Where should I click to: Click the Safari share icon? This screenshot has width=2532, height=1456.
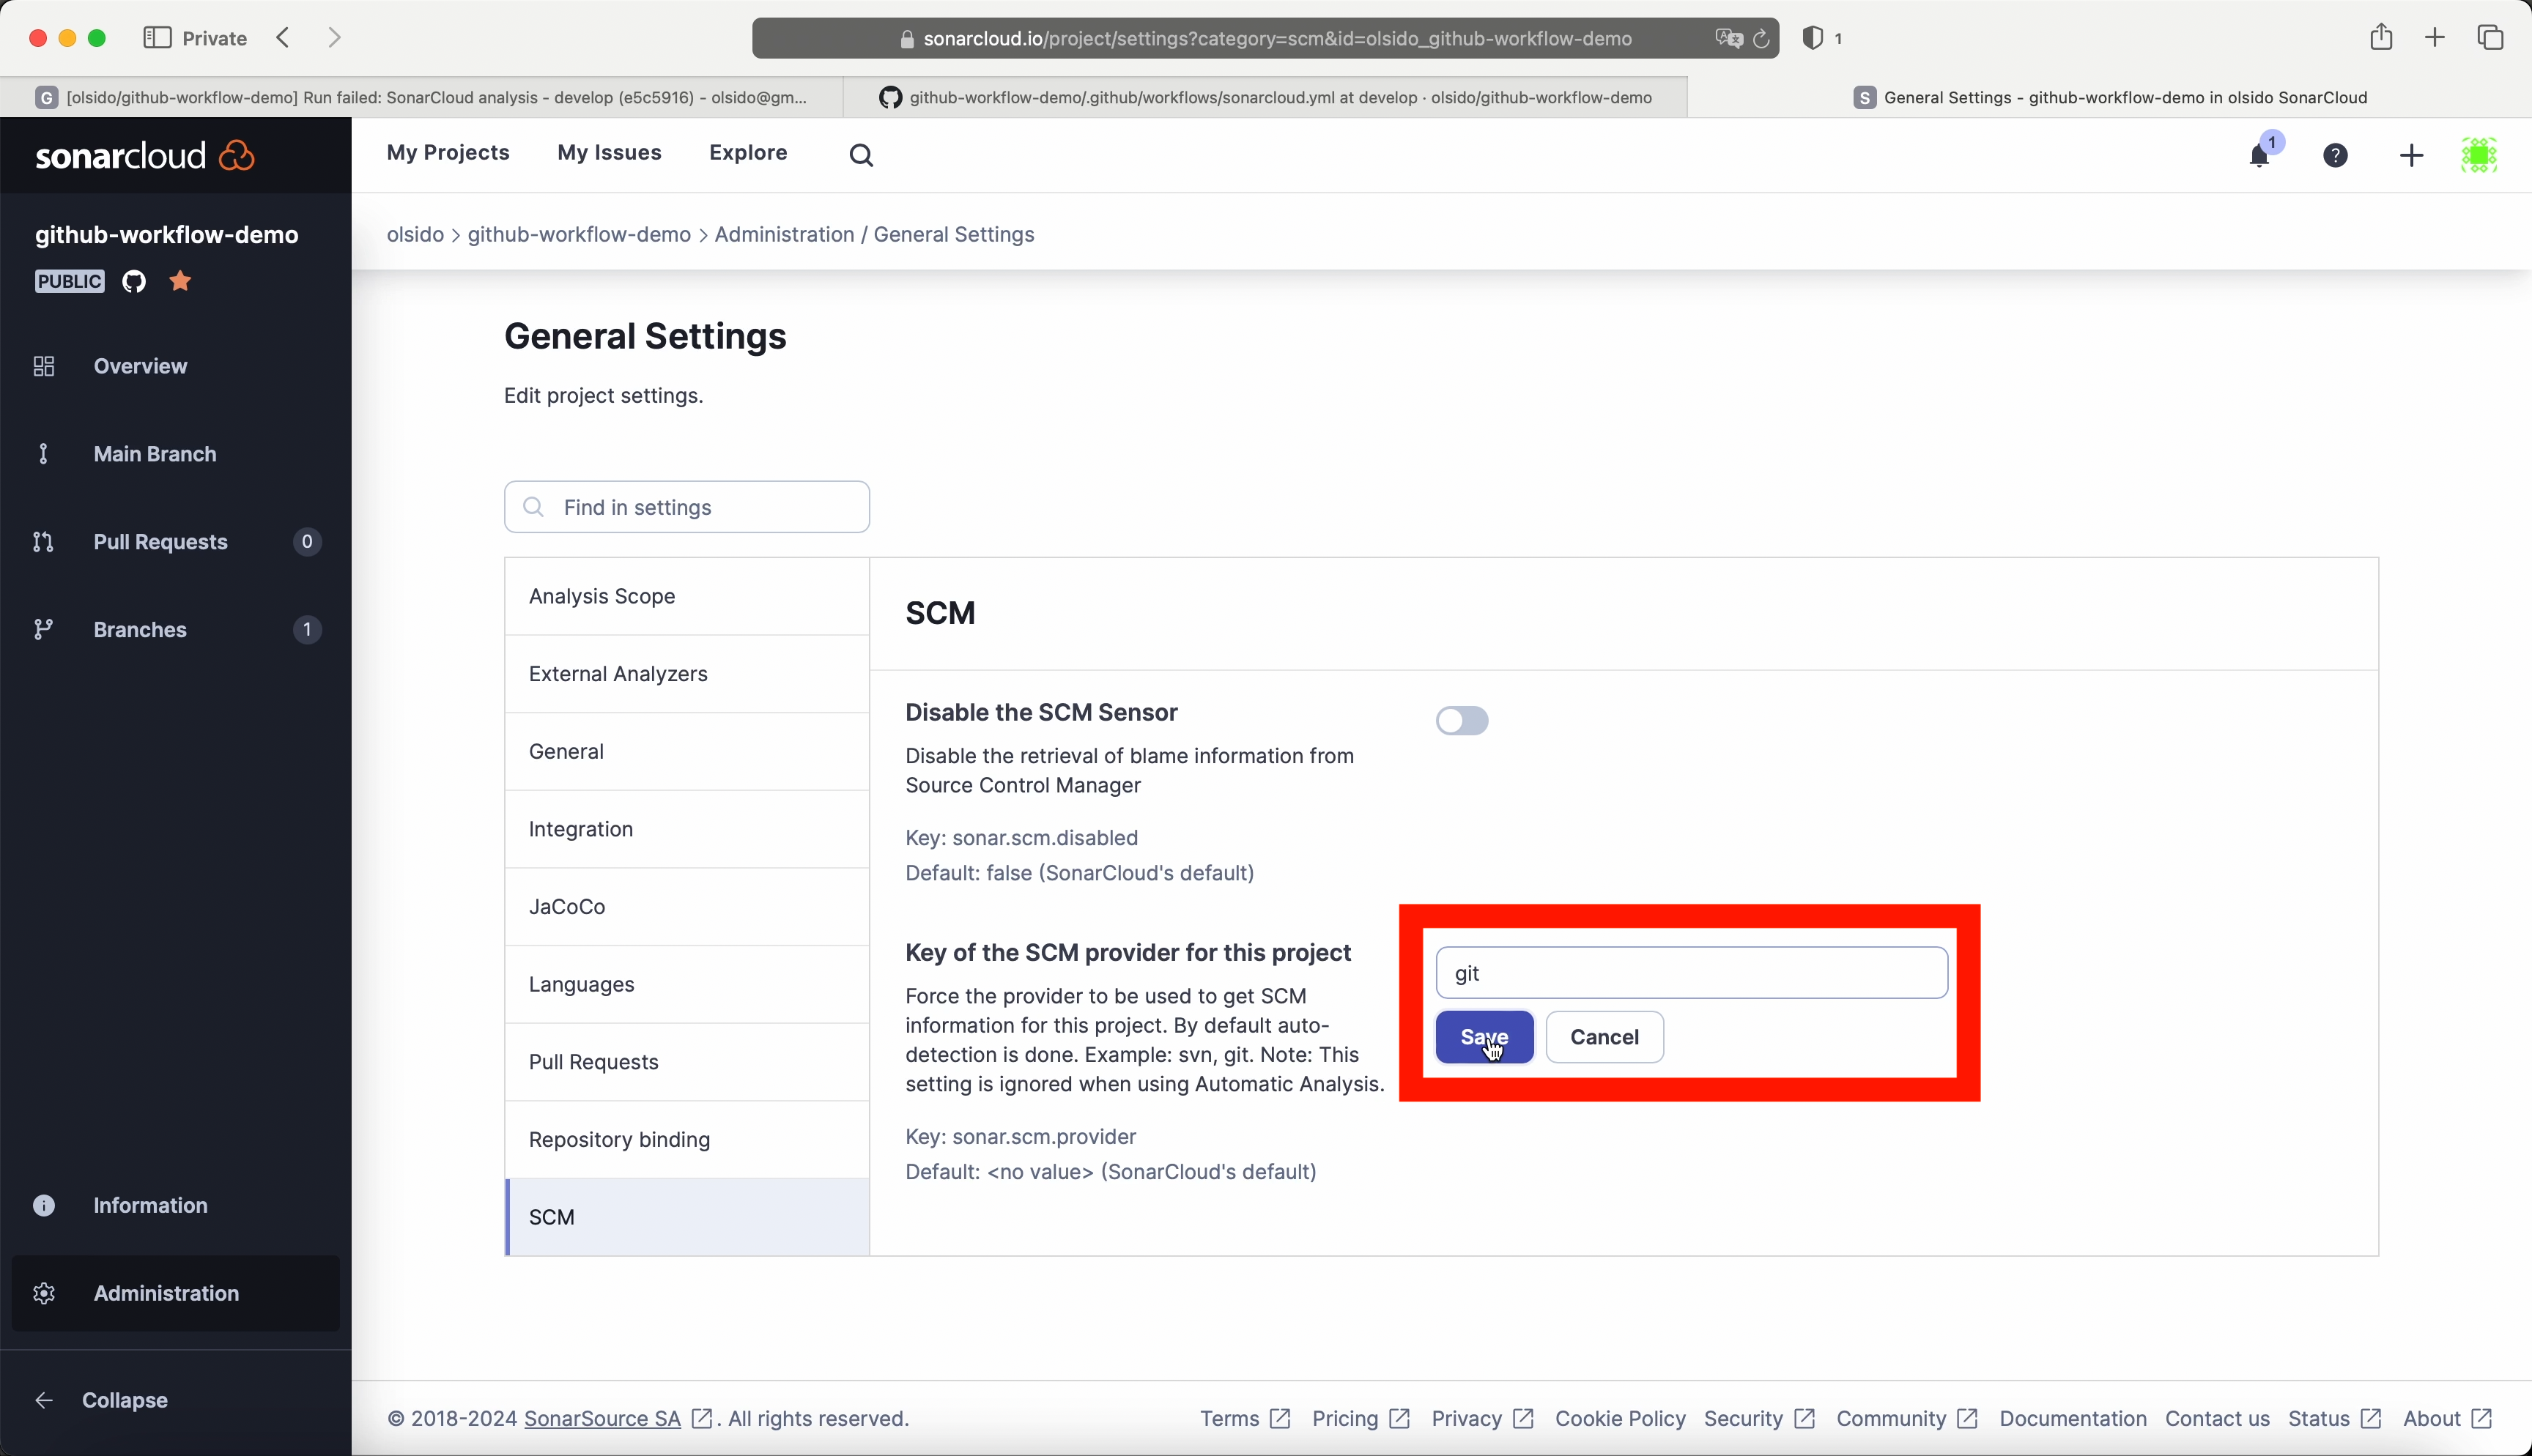pyautogui.click(x=2380, y=38)
